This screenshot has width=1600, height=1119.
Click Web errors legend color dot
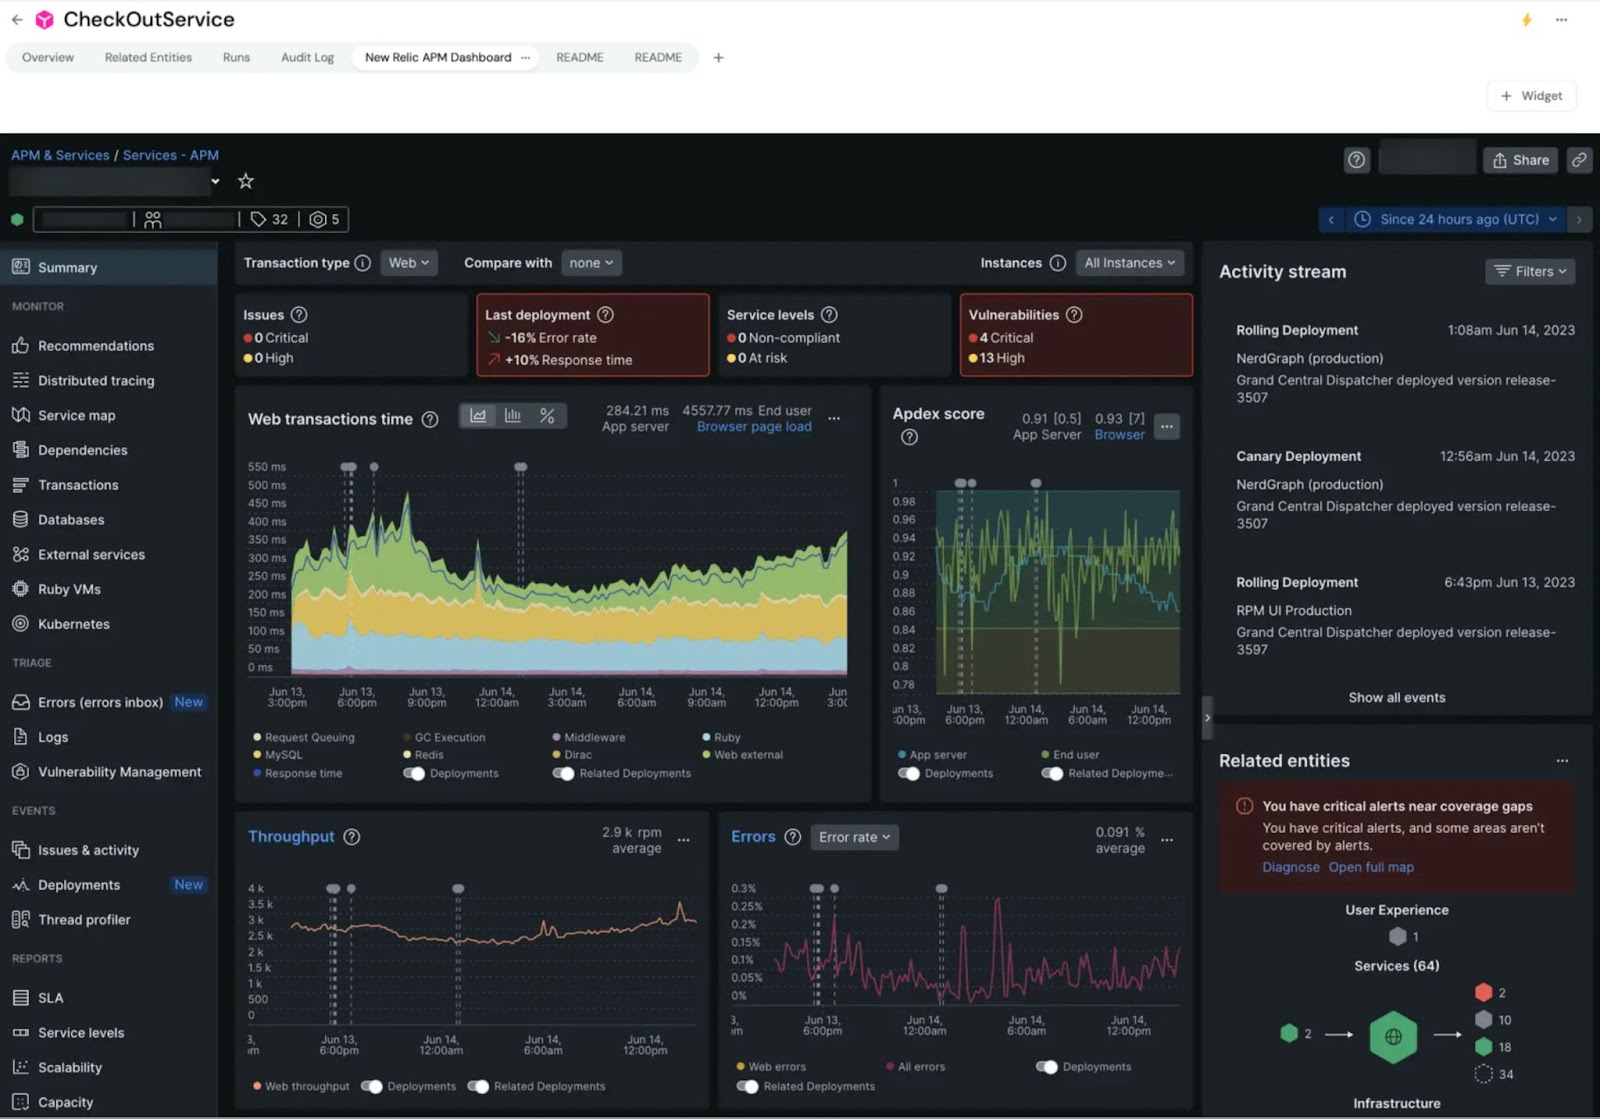point(740,1067)
